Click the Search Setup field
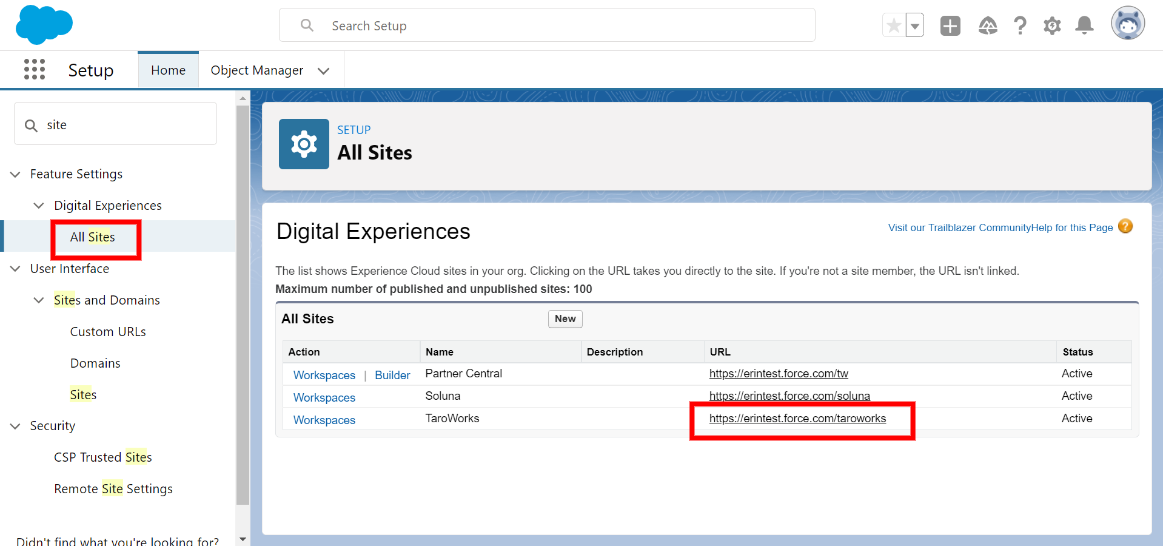The height and width of the screenshot is (546, 1163). pyautogui.click(x=547, y=25)
